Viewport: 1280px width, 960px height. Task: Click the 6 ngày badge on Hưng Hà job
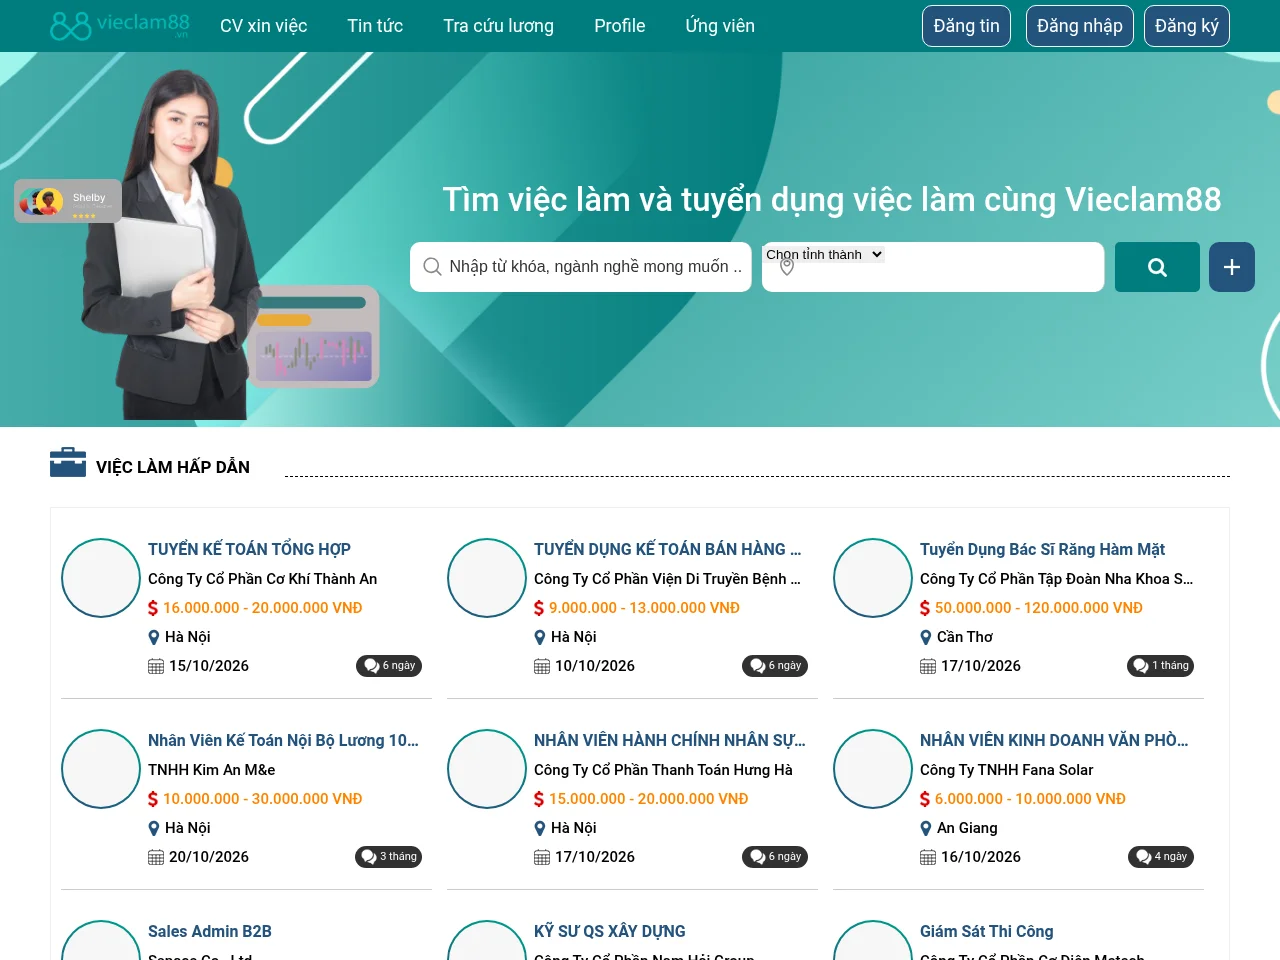(x=775, y=857)
